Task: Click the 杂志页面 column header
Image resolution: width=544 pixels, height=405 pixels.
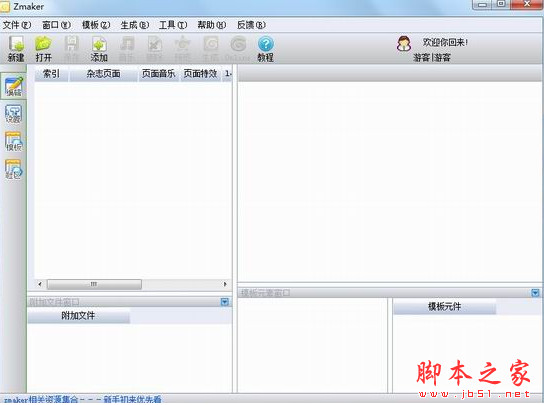Action: click(104, 74)
